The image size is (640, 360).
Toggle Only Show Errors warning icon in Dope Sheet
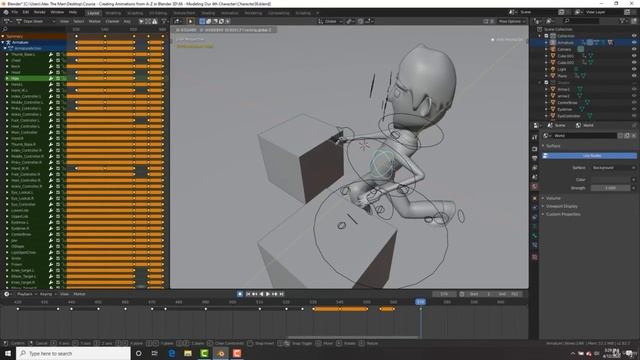(x=155, y=21)
